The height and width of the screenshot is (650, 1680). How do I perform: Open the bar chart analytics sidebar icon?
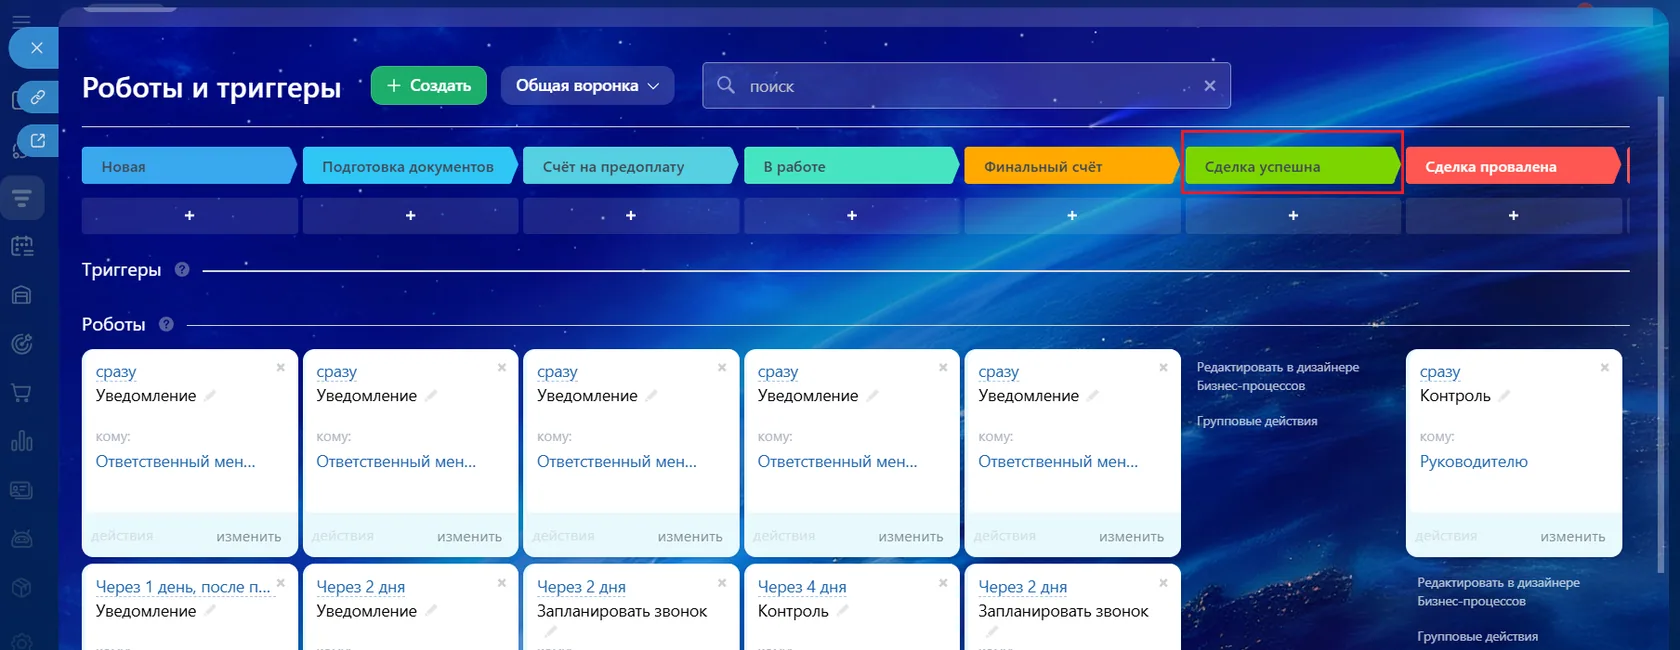[x=22, y=441]
